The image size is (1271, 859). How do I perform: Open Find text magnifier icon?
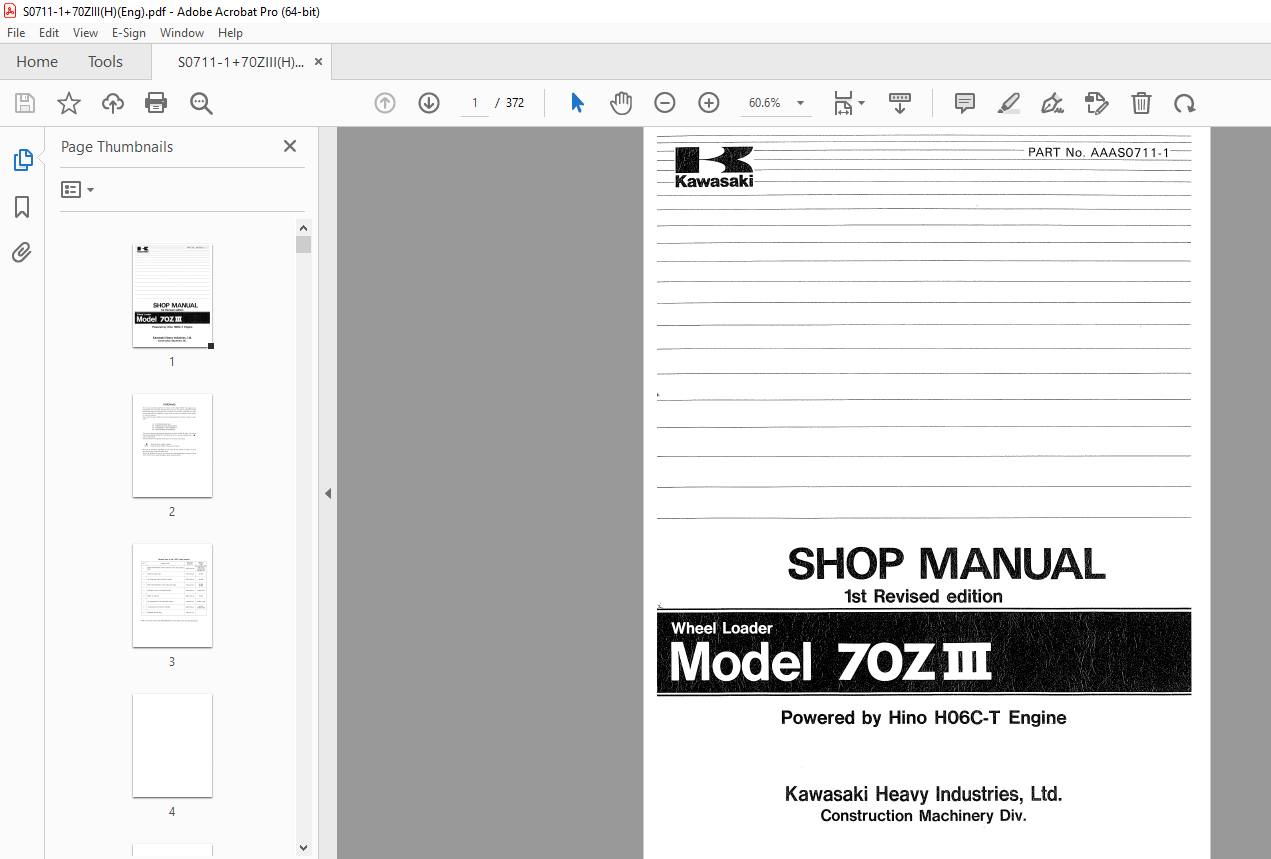[x=201, y=103]
